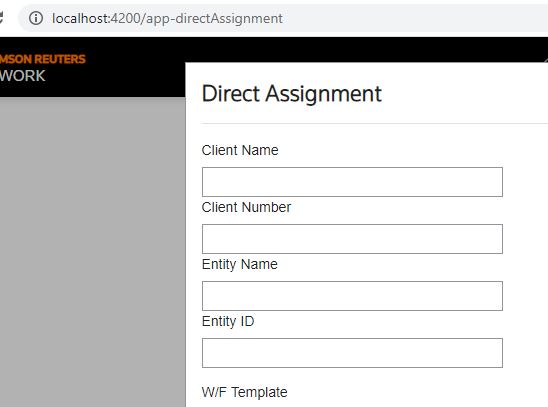Click the divider below Direct Assignment title
Viewport: 548px width, 407px height.
click(x=375, y=123)
